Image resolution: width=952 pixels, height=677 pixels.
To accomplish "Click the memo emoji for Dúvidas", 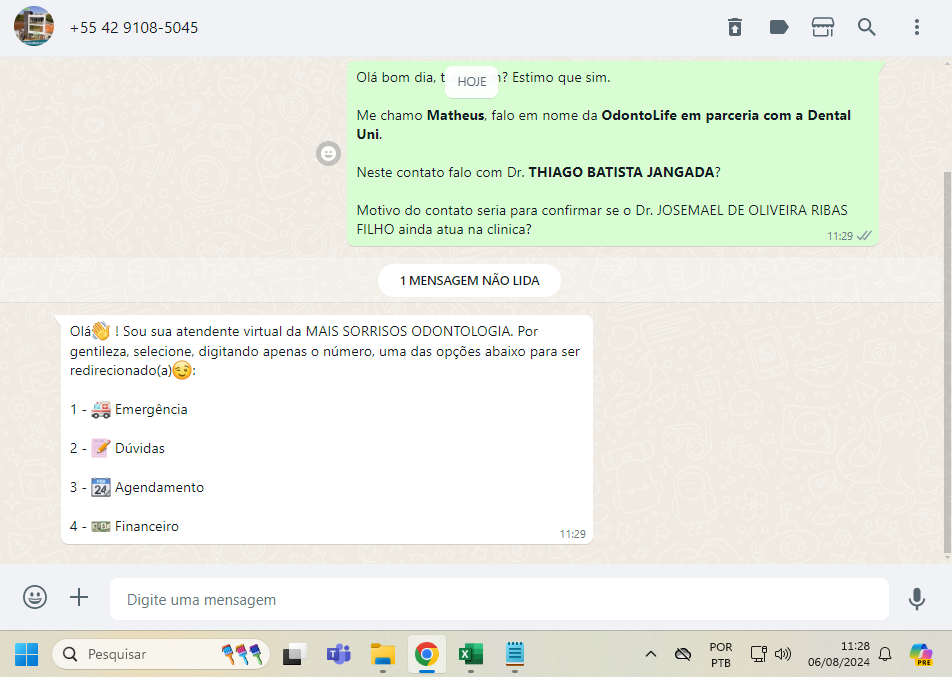I will click(101, 449).
